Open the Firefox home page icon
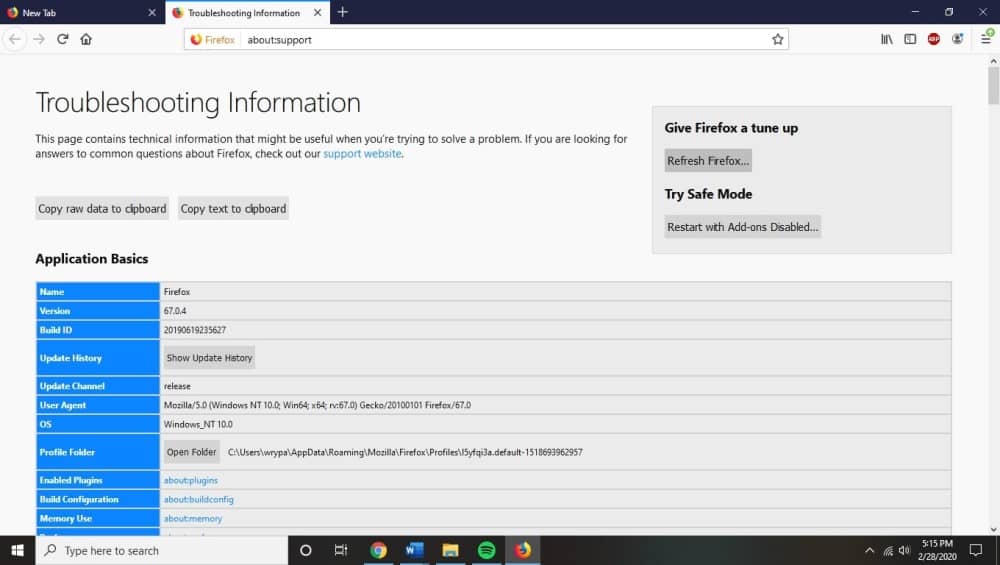This screenshot has height=565, width=1000. 86,39
